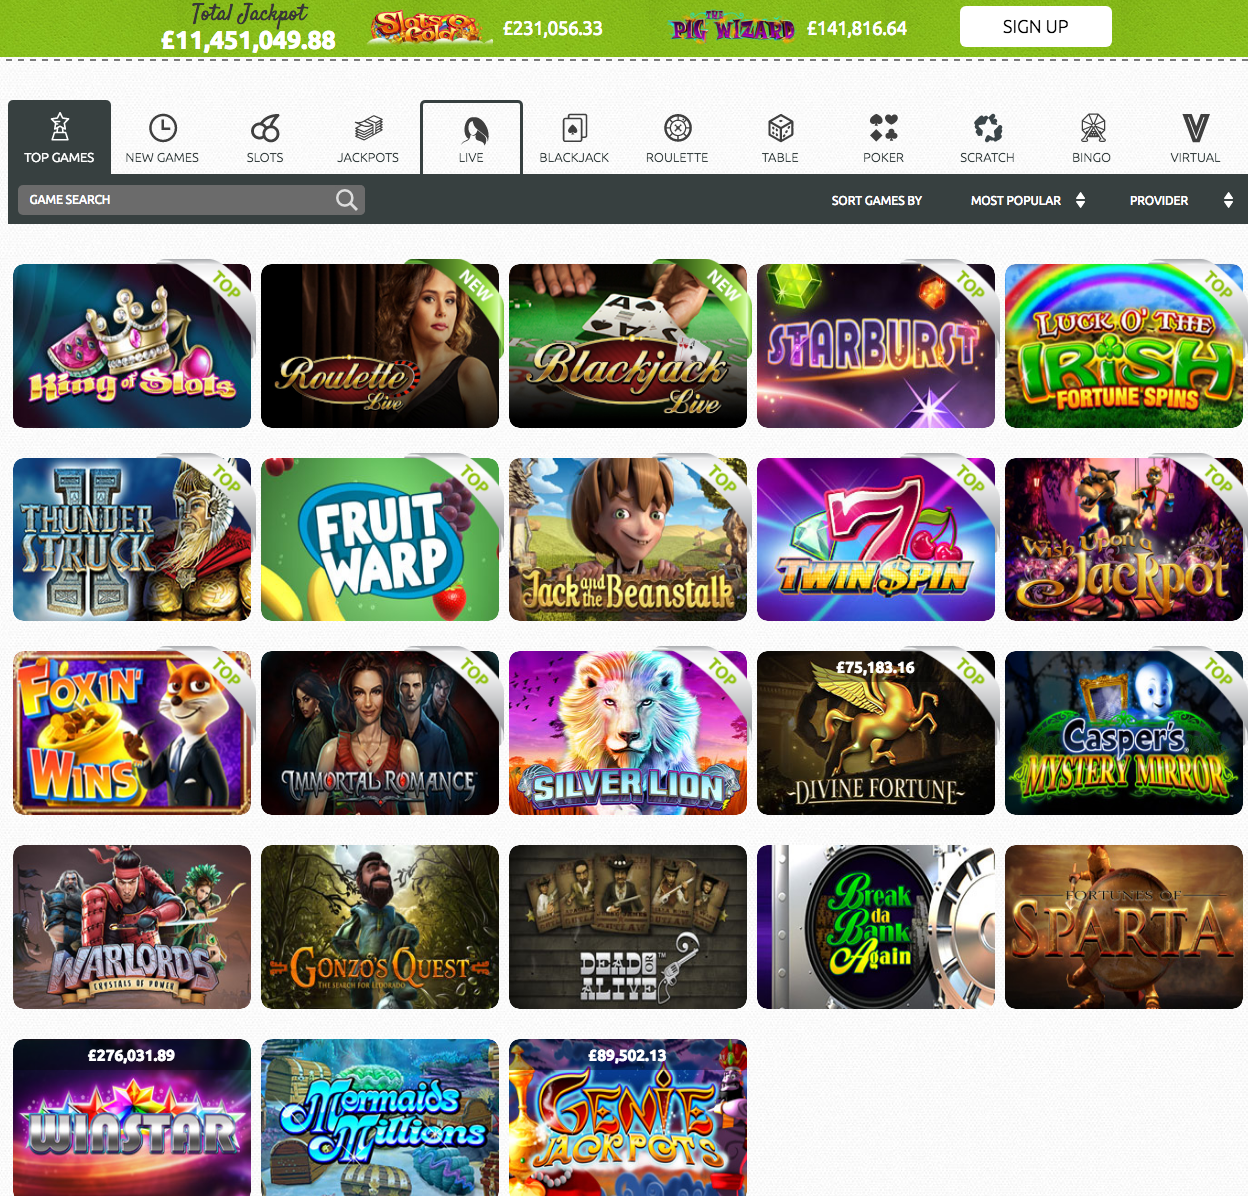Image resolution: width=1248 pixels, height=1196 pixels.
Task: Open the Roulette Live game
Action: point(380,346)
